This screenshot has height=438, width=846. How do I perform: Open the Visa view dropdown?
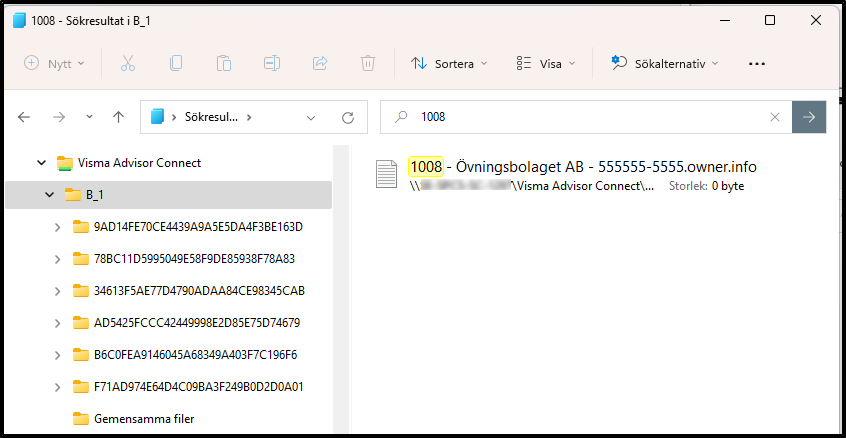click(545, 63)
